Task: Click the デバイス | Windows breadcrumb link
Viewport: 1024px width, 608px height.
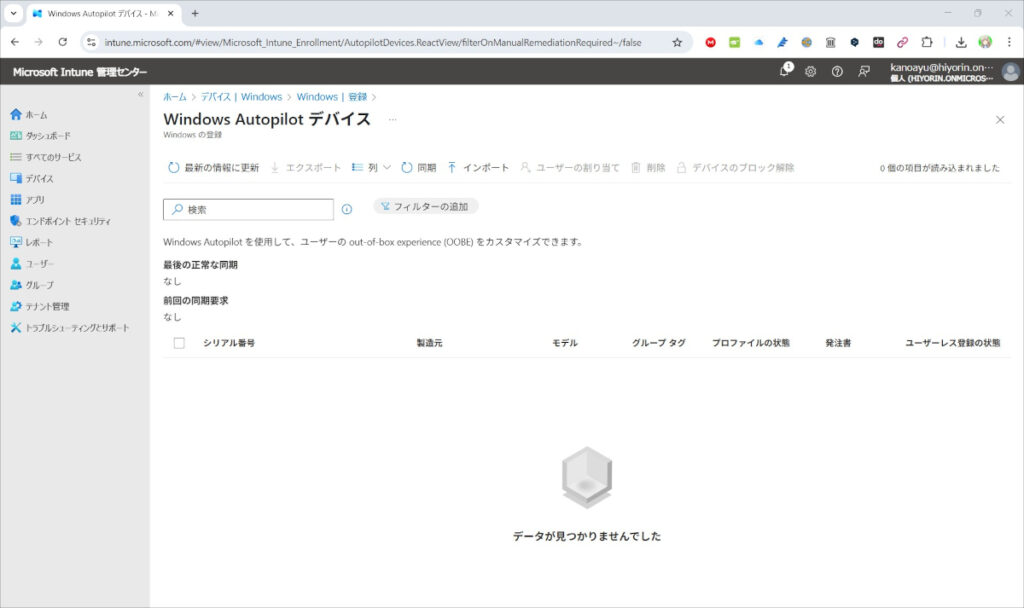Action: coord(242,97)
